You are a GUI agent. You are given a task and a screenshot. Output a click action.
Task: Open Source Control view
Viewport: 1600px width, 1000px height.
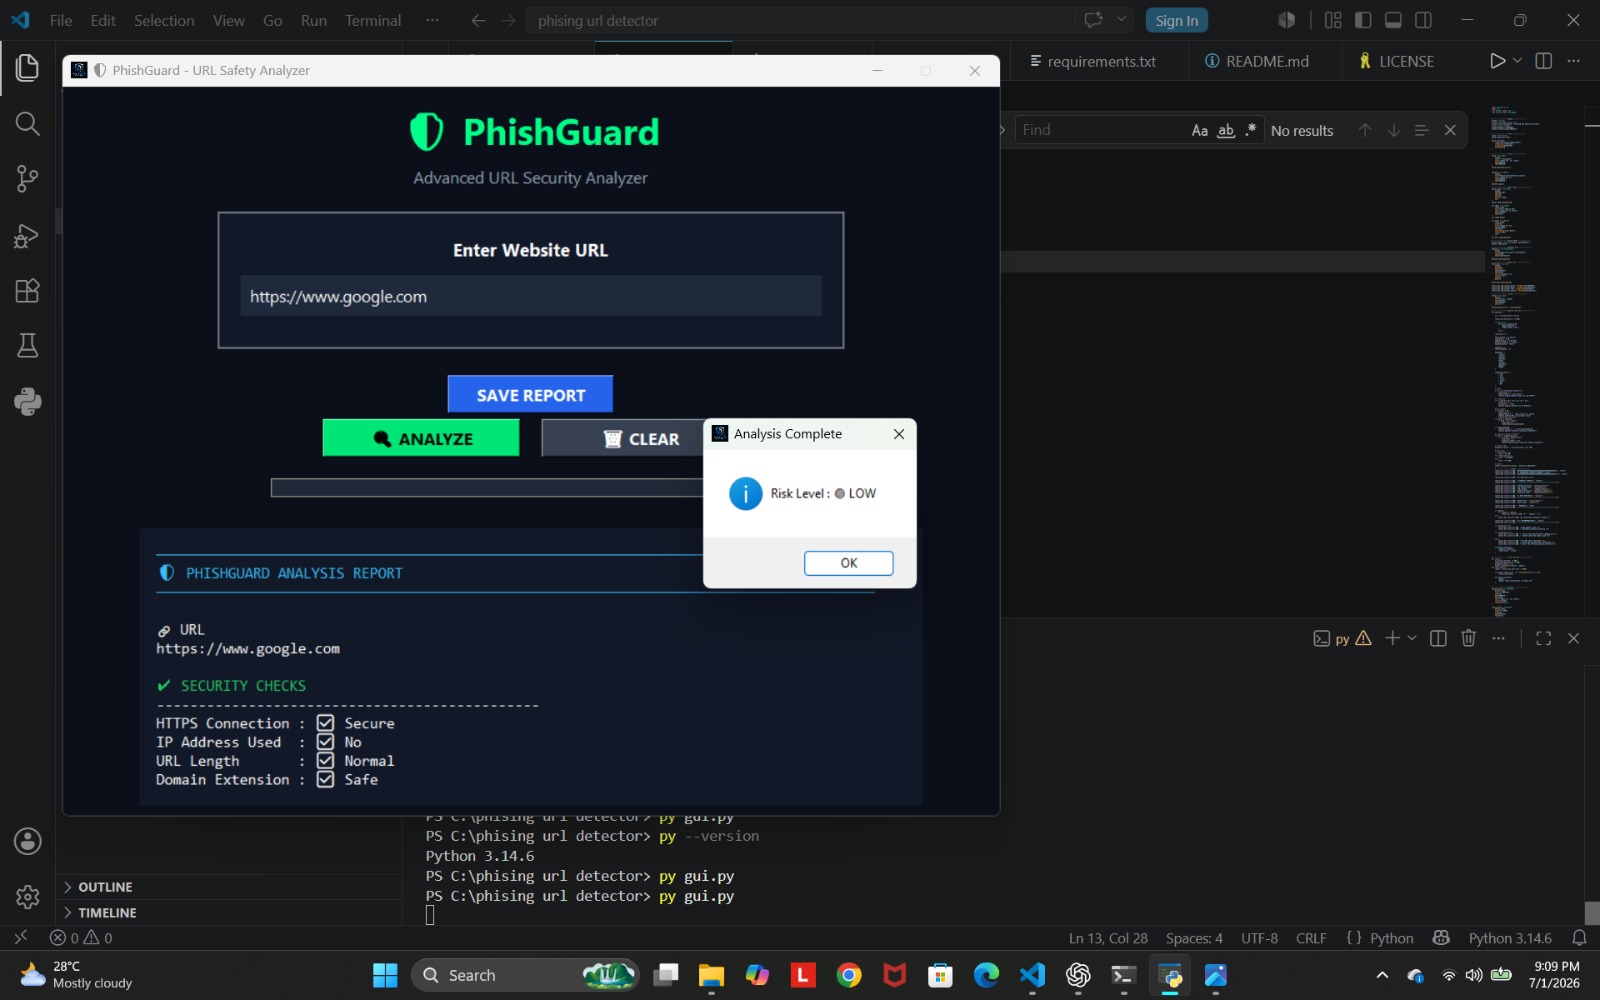click(27, 179)
